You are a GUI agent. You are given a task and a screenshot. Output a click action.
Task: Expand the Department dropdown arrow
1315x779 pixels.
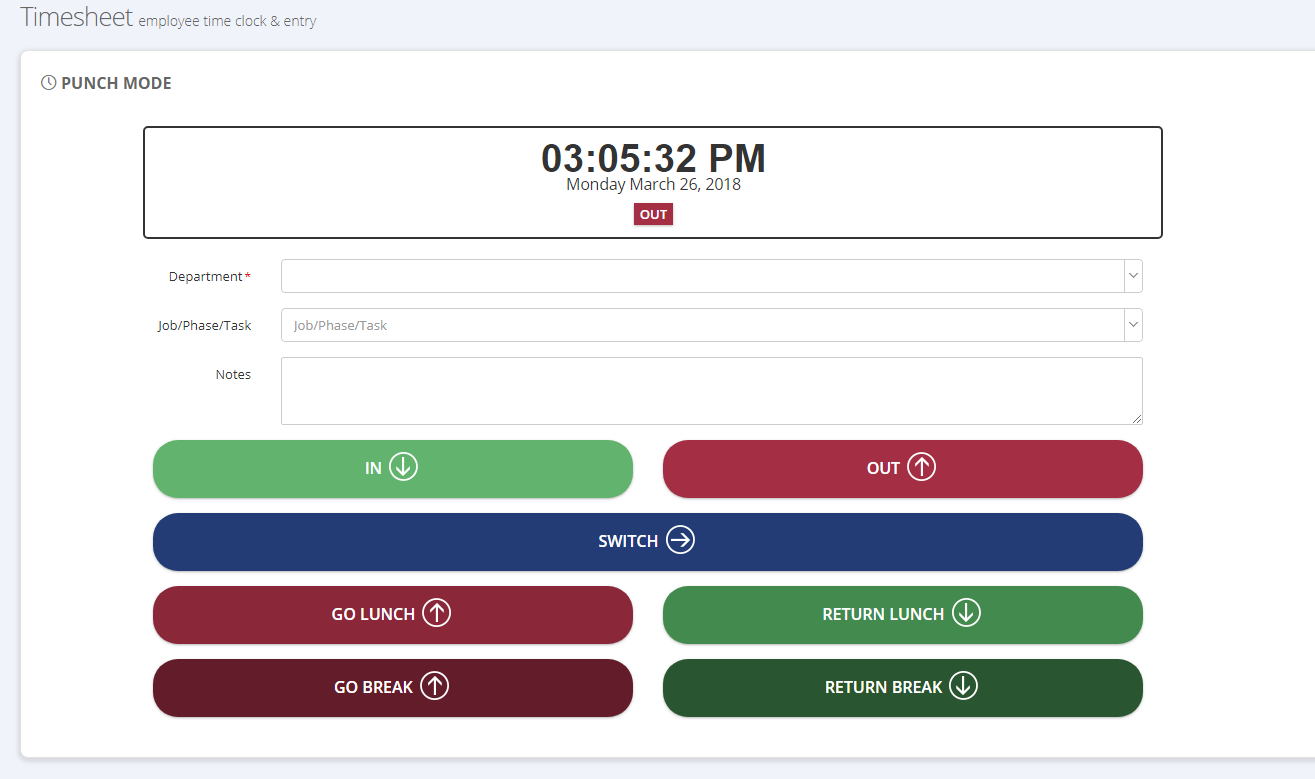1132,276
